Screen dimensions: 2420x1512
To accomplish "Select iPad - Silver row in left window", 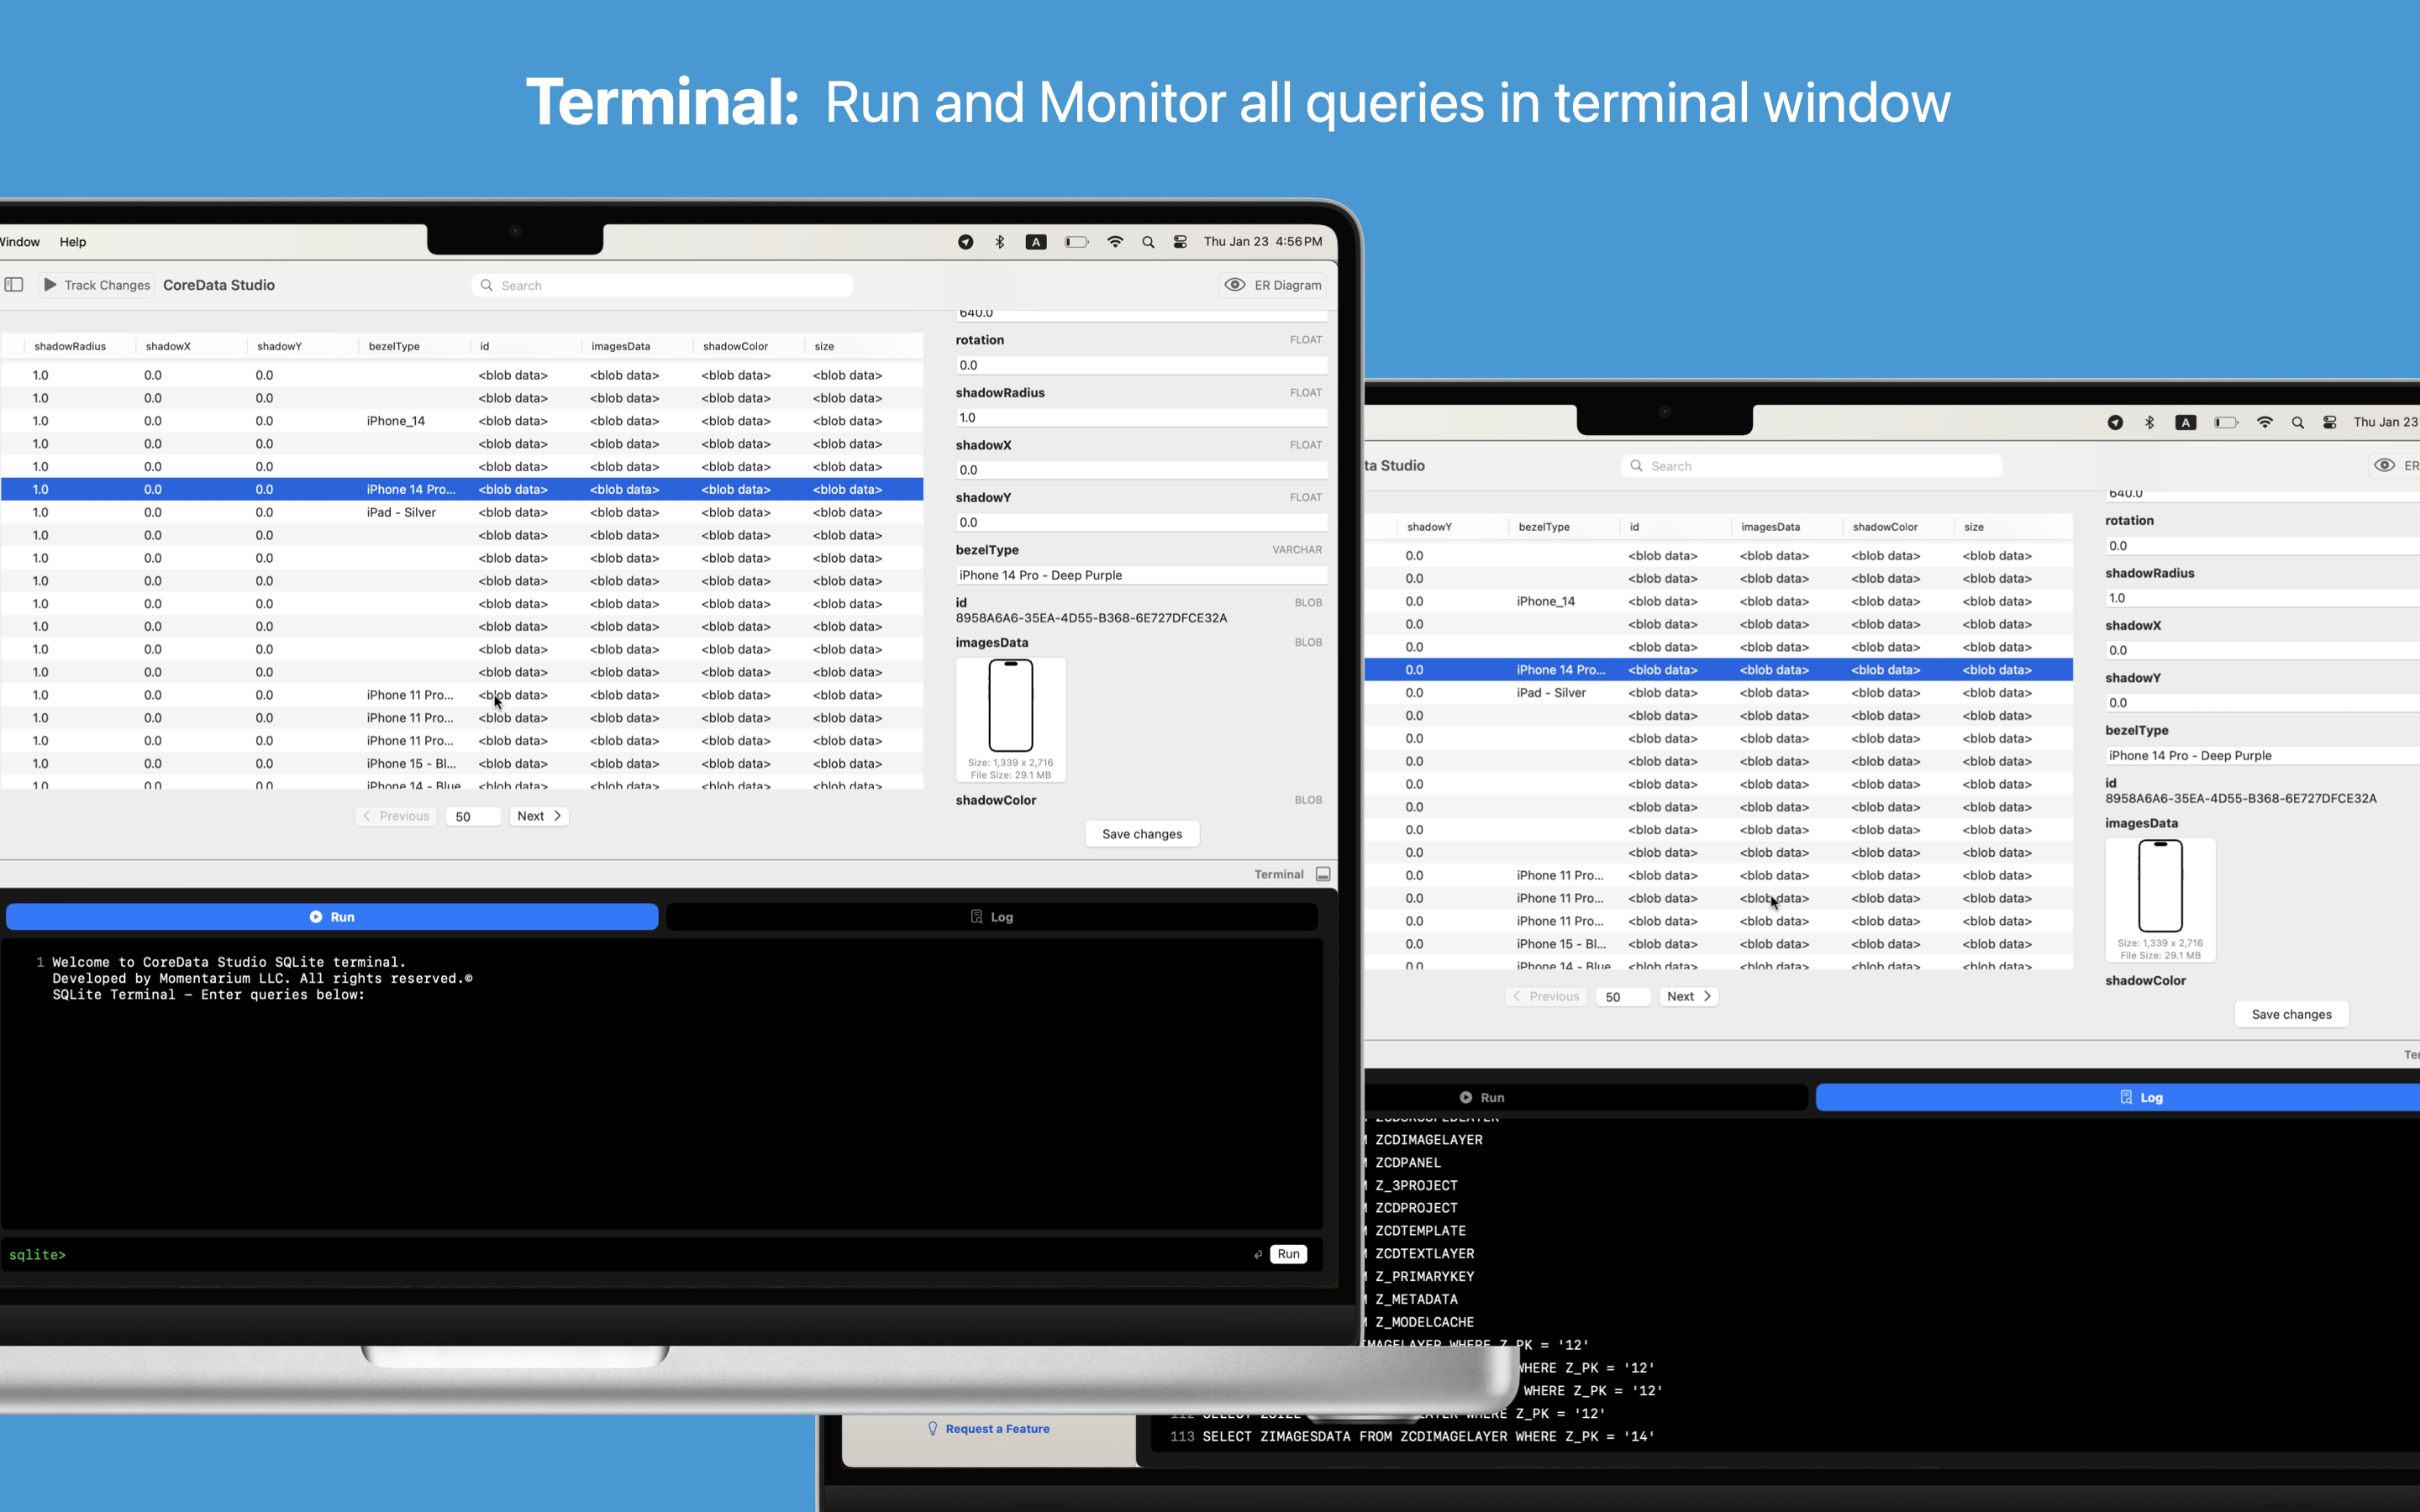I will click(462, 512).
